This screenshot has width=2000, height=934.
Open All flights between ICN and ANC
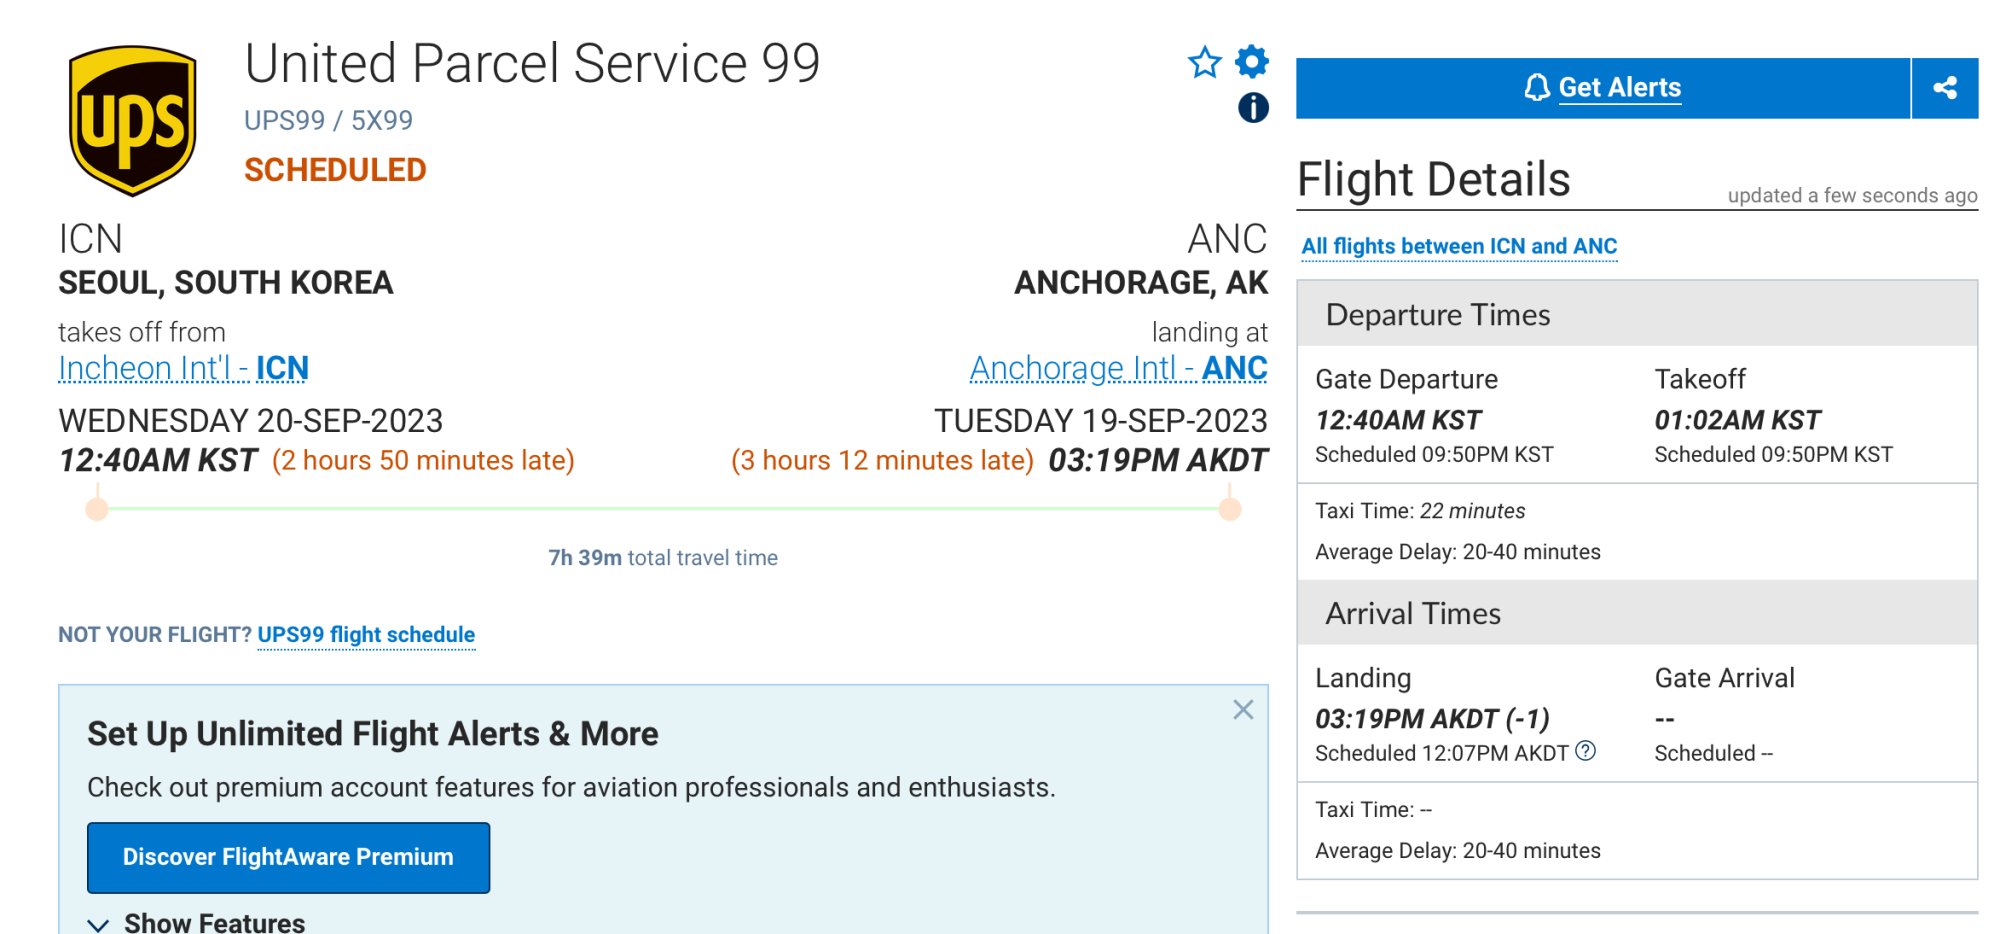point(1459,246)
